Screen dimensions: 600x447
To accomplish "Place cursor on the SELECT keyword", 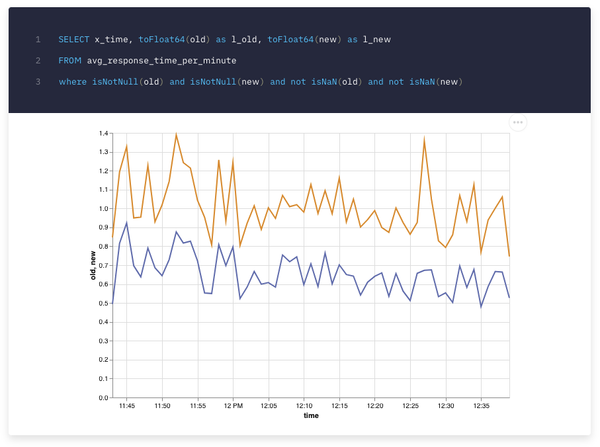I will [x=73, y=39].
